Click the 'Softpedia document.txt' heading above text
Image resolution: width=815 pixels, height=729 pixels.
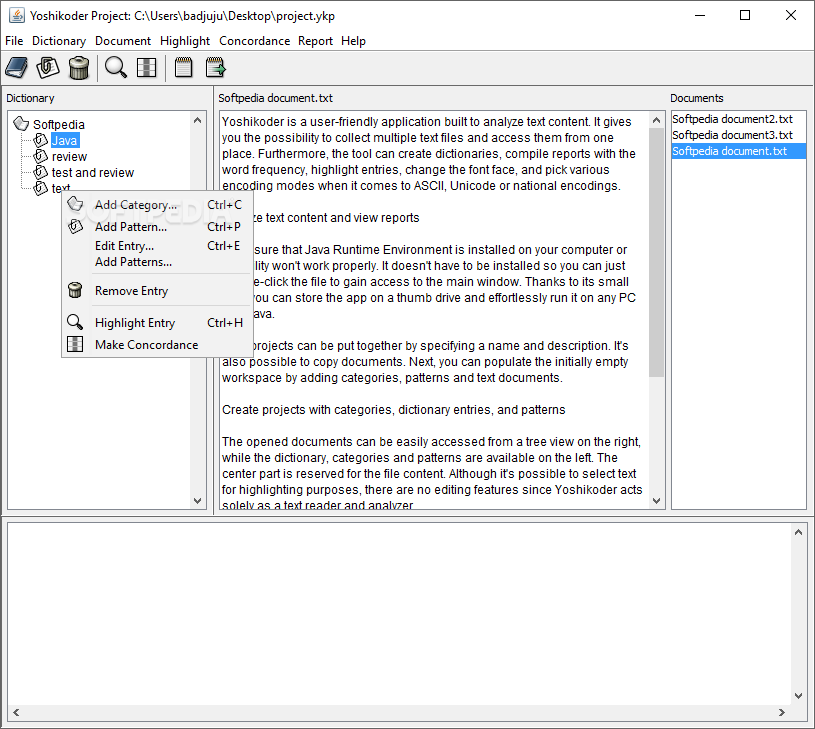pos(275,98)
